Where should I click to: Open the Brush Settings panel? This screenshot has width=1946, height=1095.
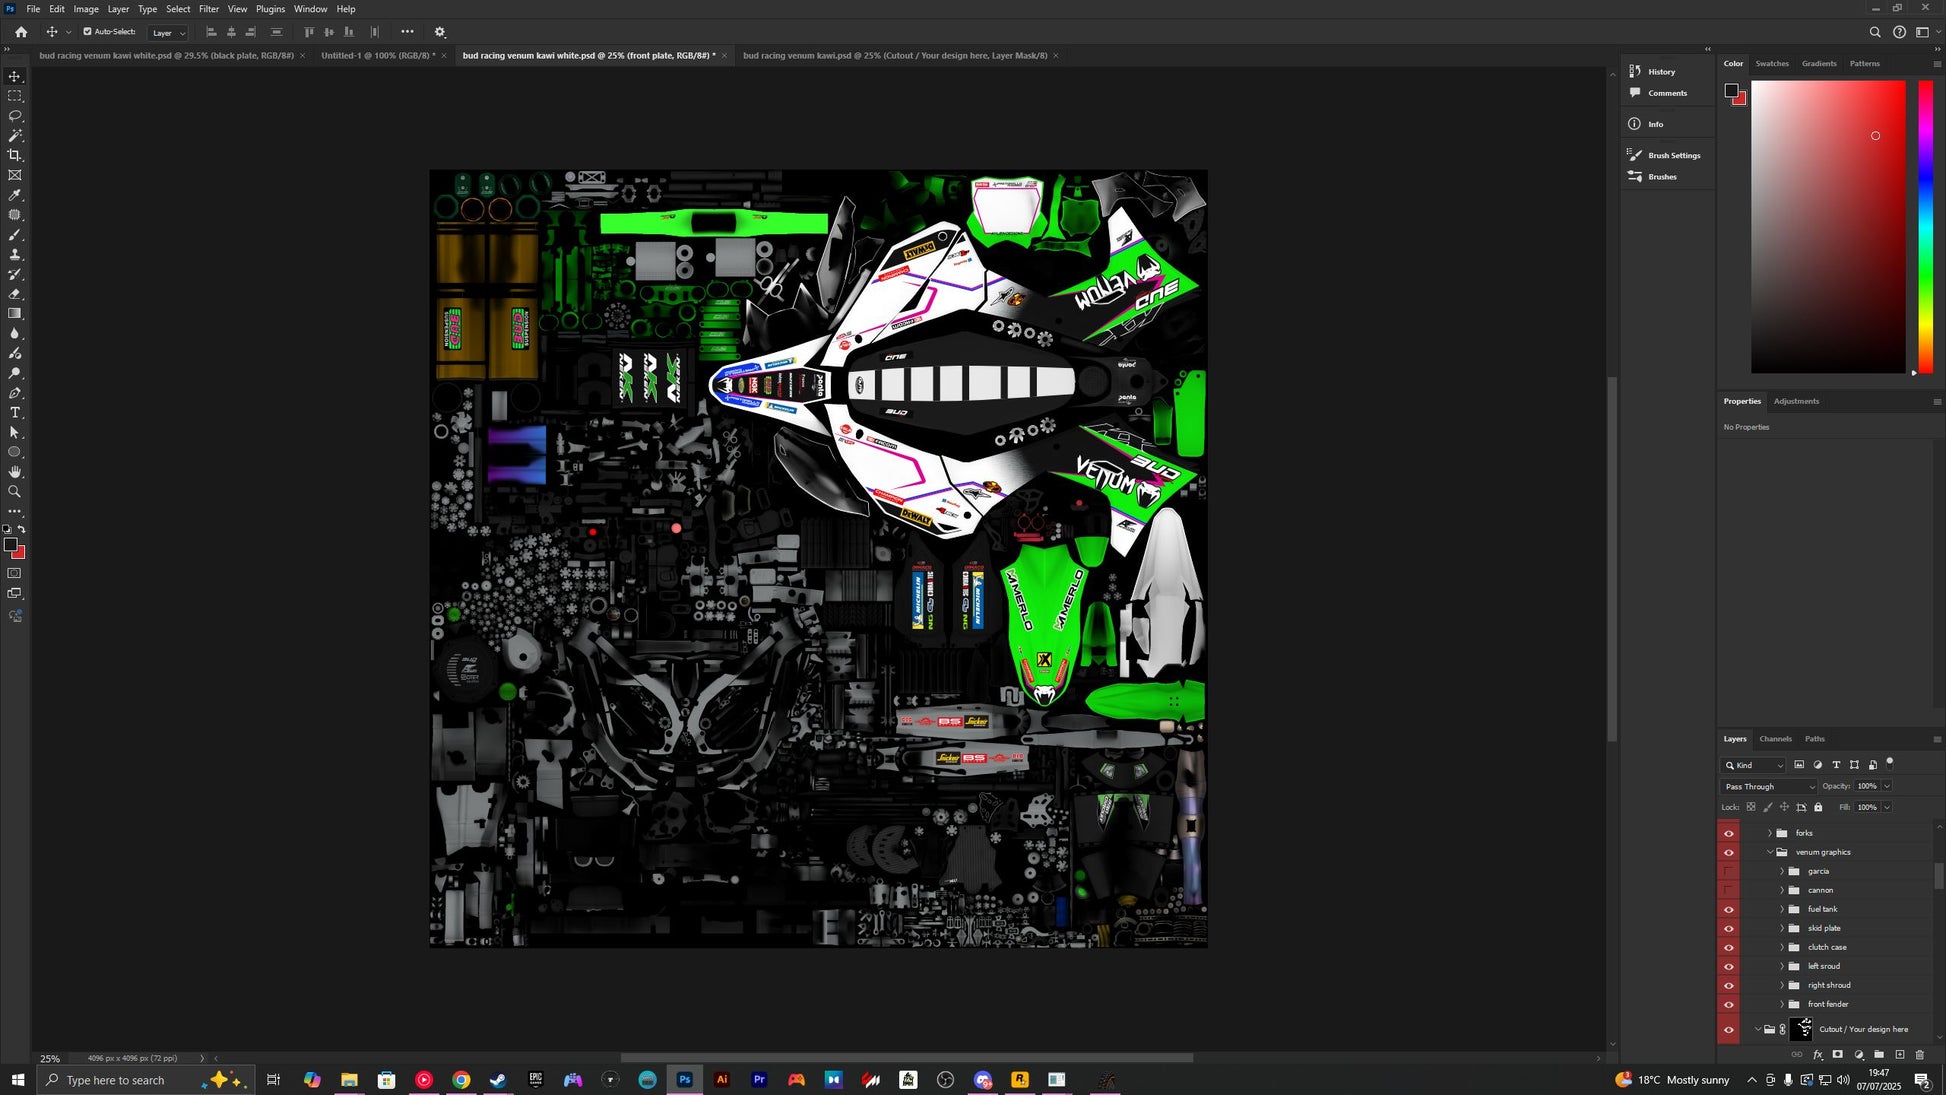click(x=1673, y=155)
